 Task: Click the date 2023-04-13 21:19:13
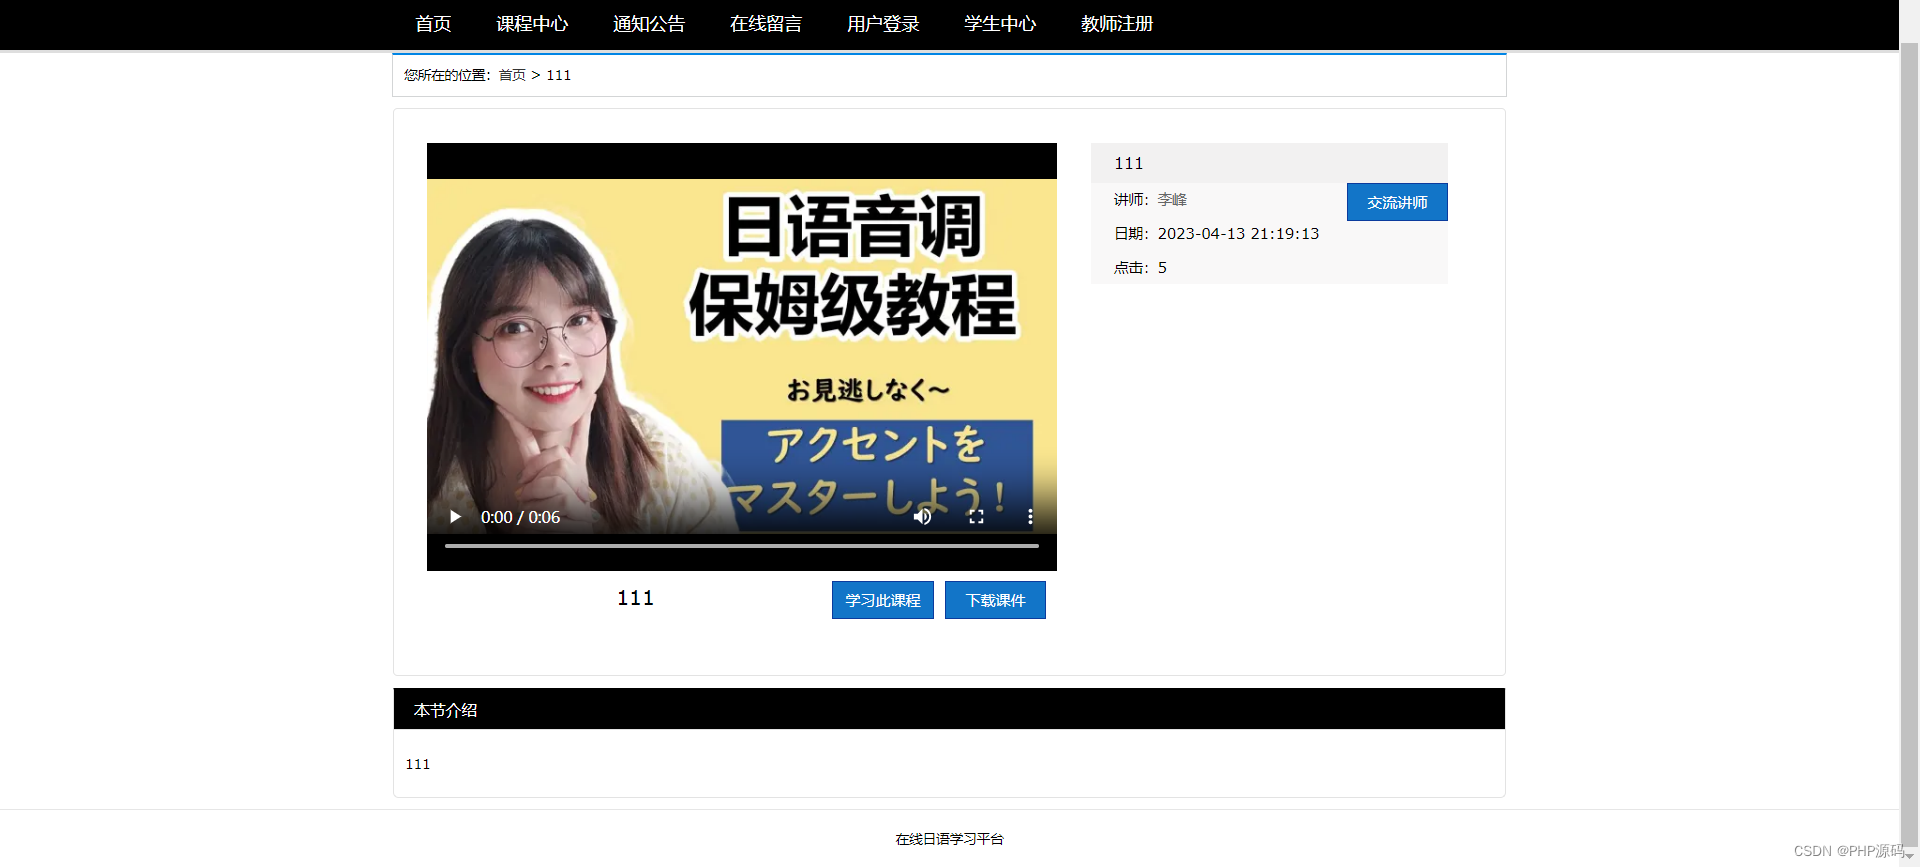click(x=1238, y=234)
